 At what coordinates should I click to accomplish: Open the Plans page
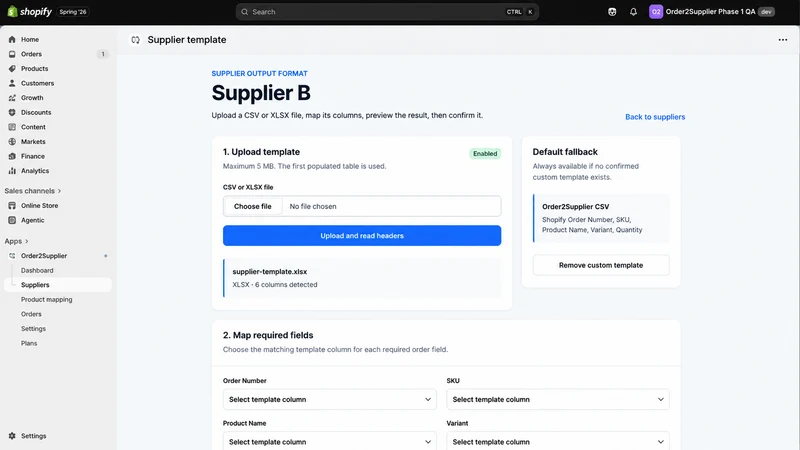pos(29,343)
